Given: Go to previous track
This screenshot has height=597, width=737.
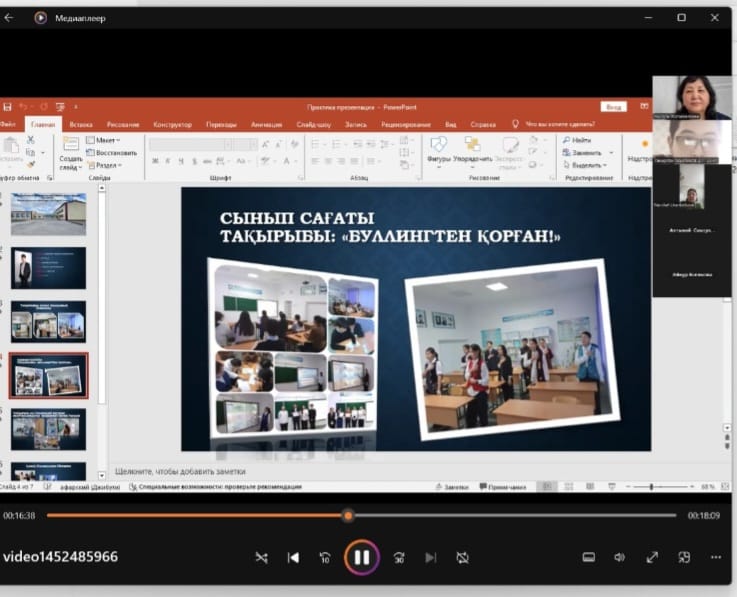Looking at the screenshot, I should 293,557.
